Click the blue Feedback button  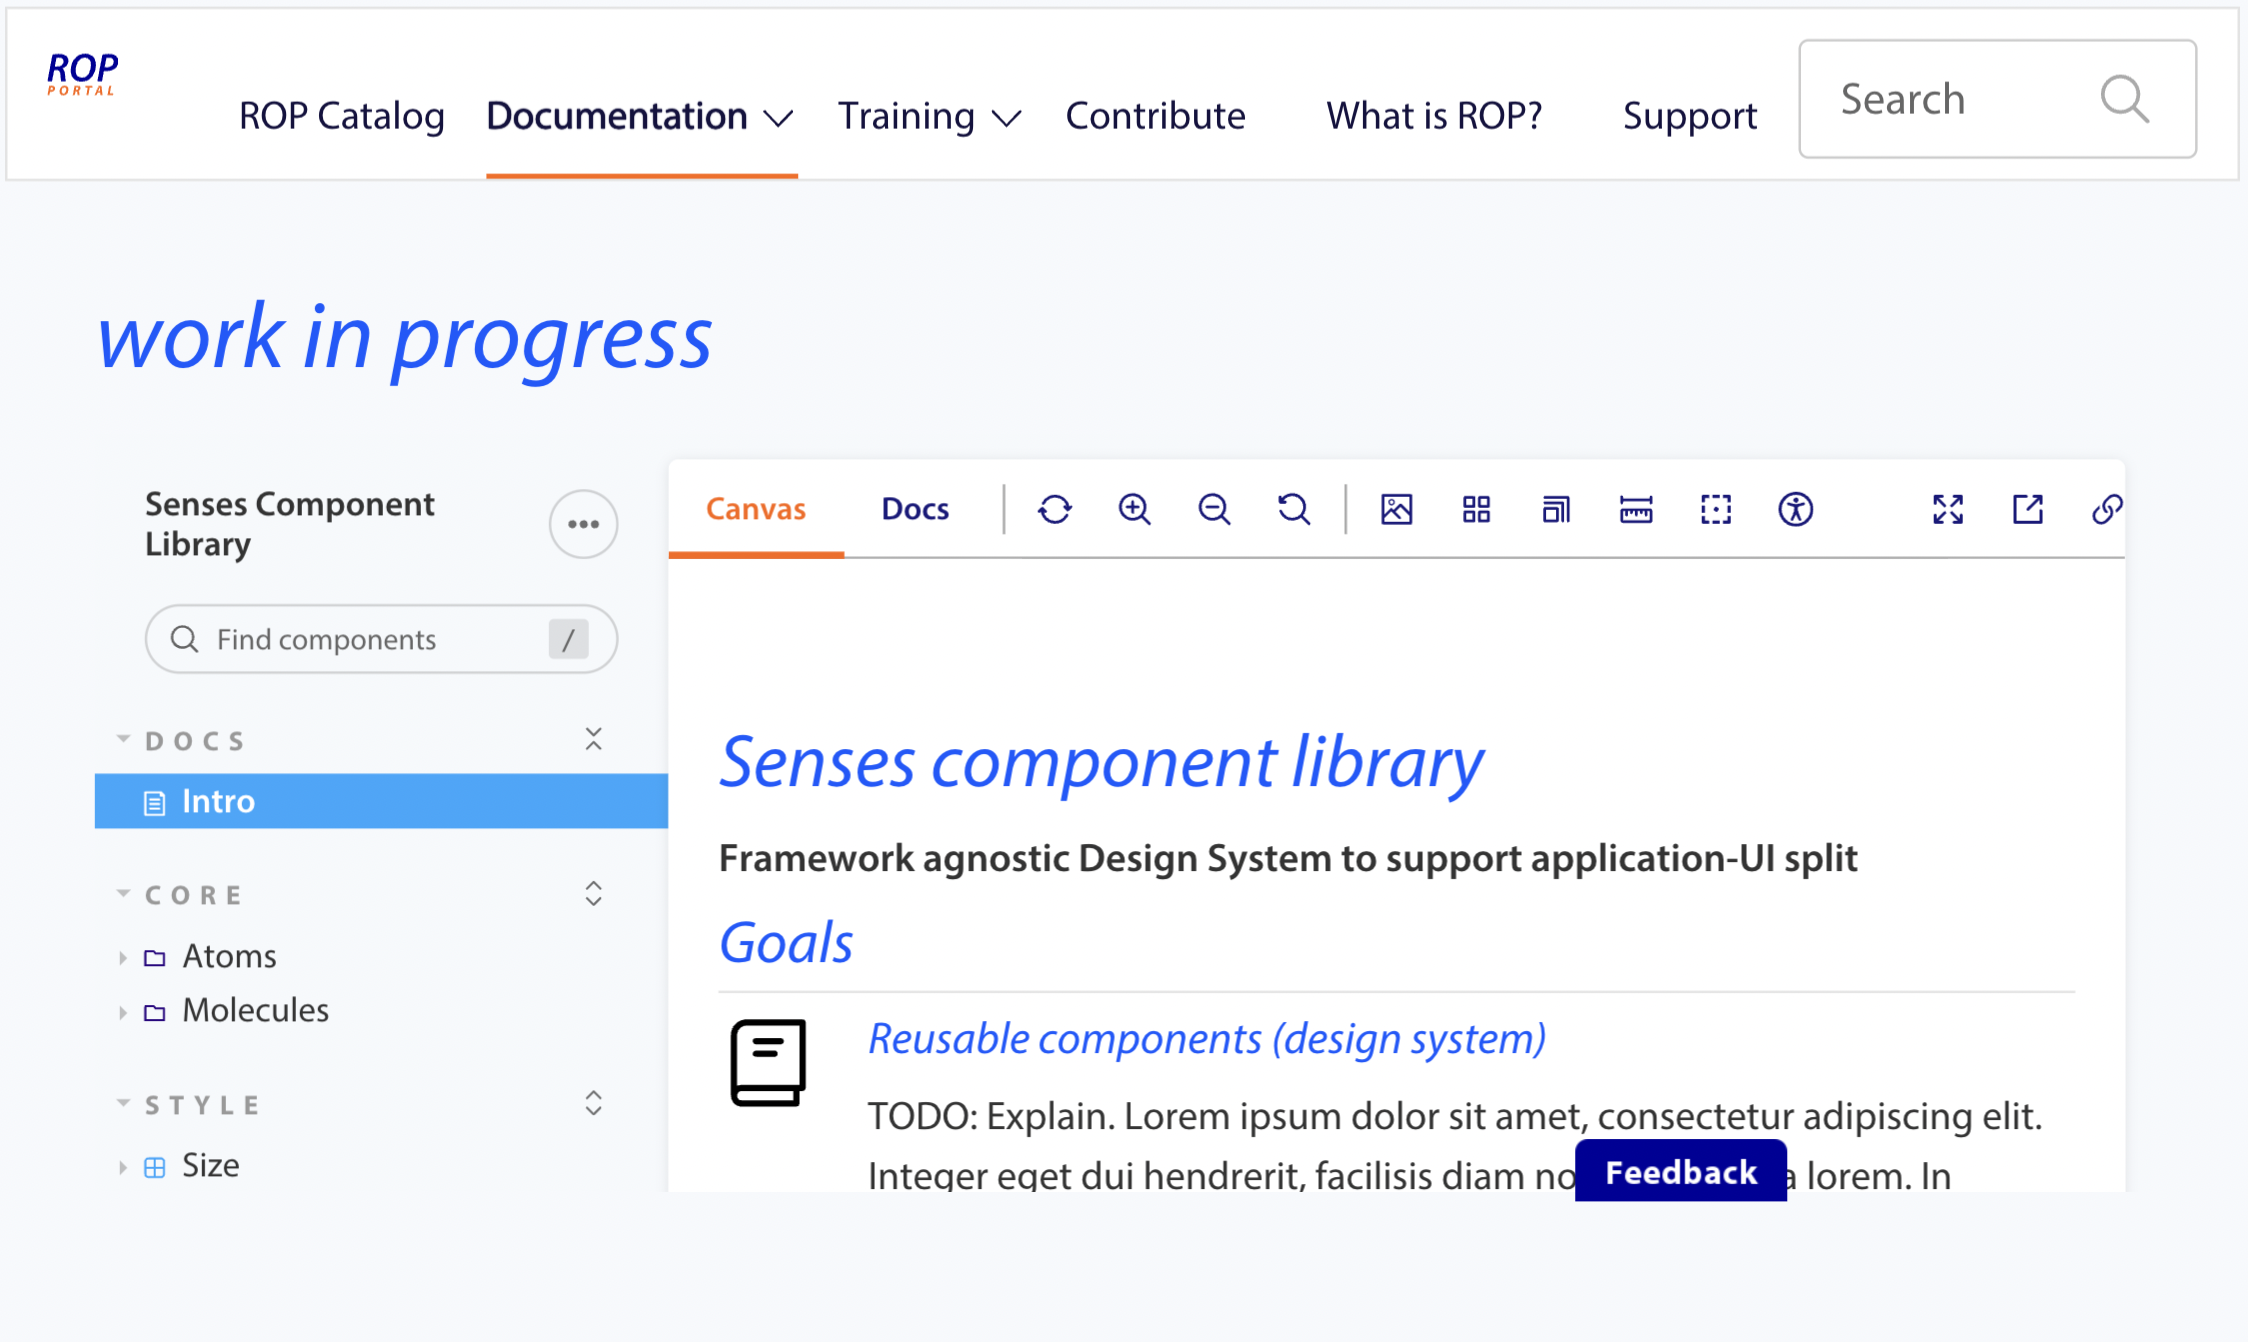pyautogui.click(x=1680, y=1172)
